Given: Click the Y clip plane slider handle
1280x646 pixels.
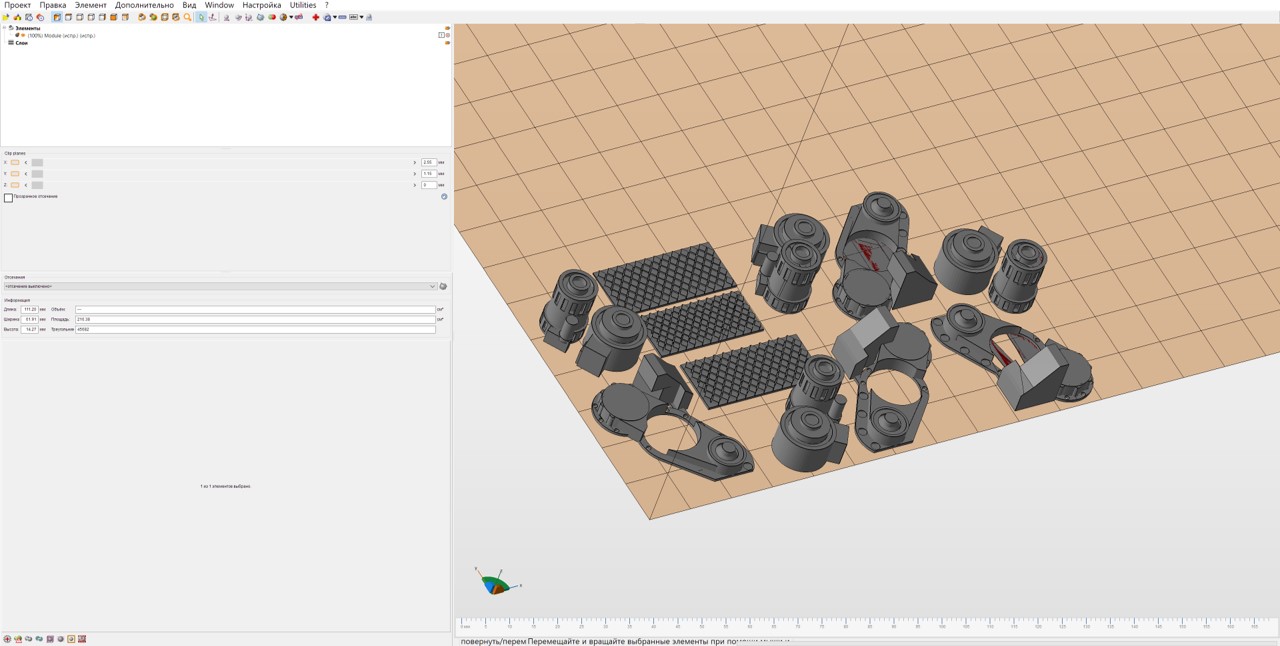Looking at the screenshot, I should (37, 174).
